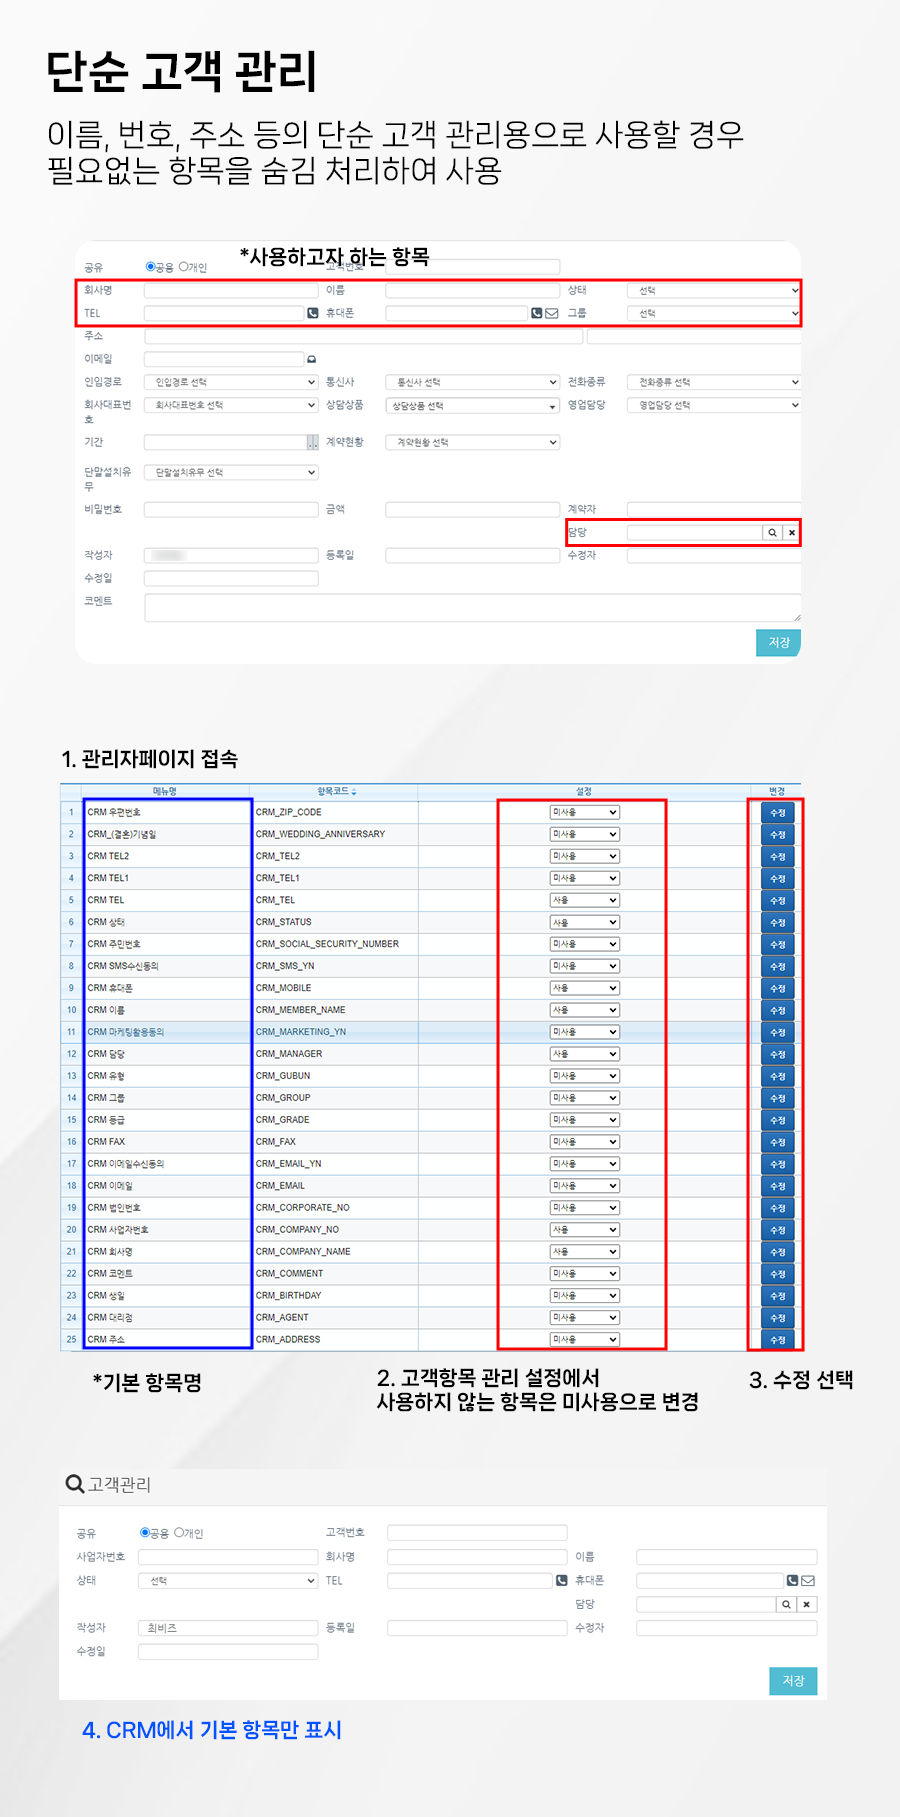900x1817 pixels.
Task: Click the phone icon beside the lower form's 휴대폰 field
Action: [793, 1581]
